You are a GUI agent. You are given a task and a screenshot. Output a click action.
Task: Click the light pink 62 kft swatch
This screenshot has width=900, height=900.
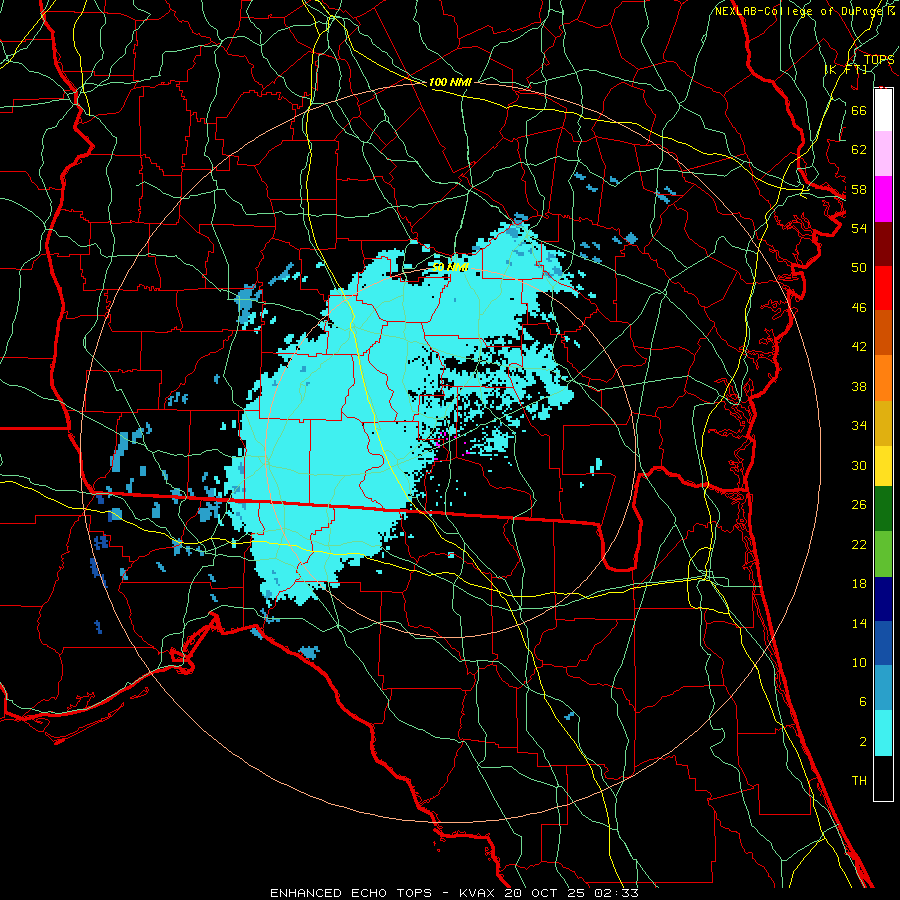tap(883, 154)
